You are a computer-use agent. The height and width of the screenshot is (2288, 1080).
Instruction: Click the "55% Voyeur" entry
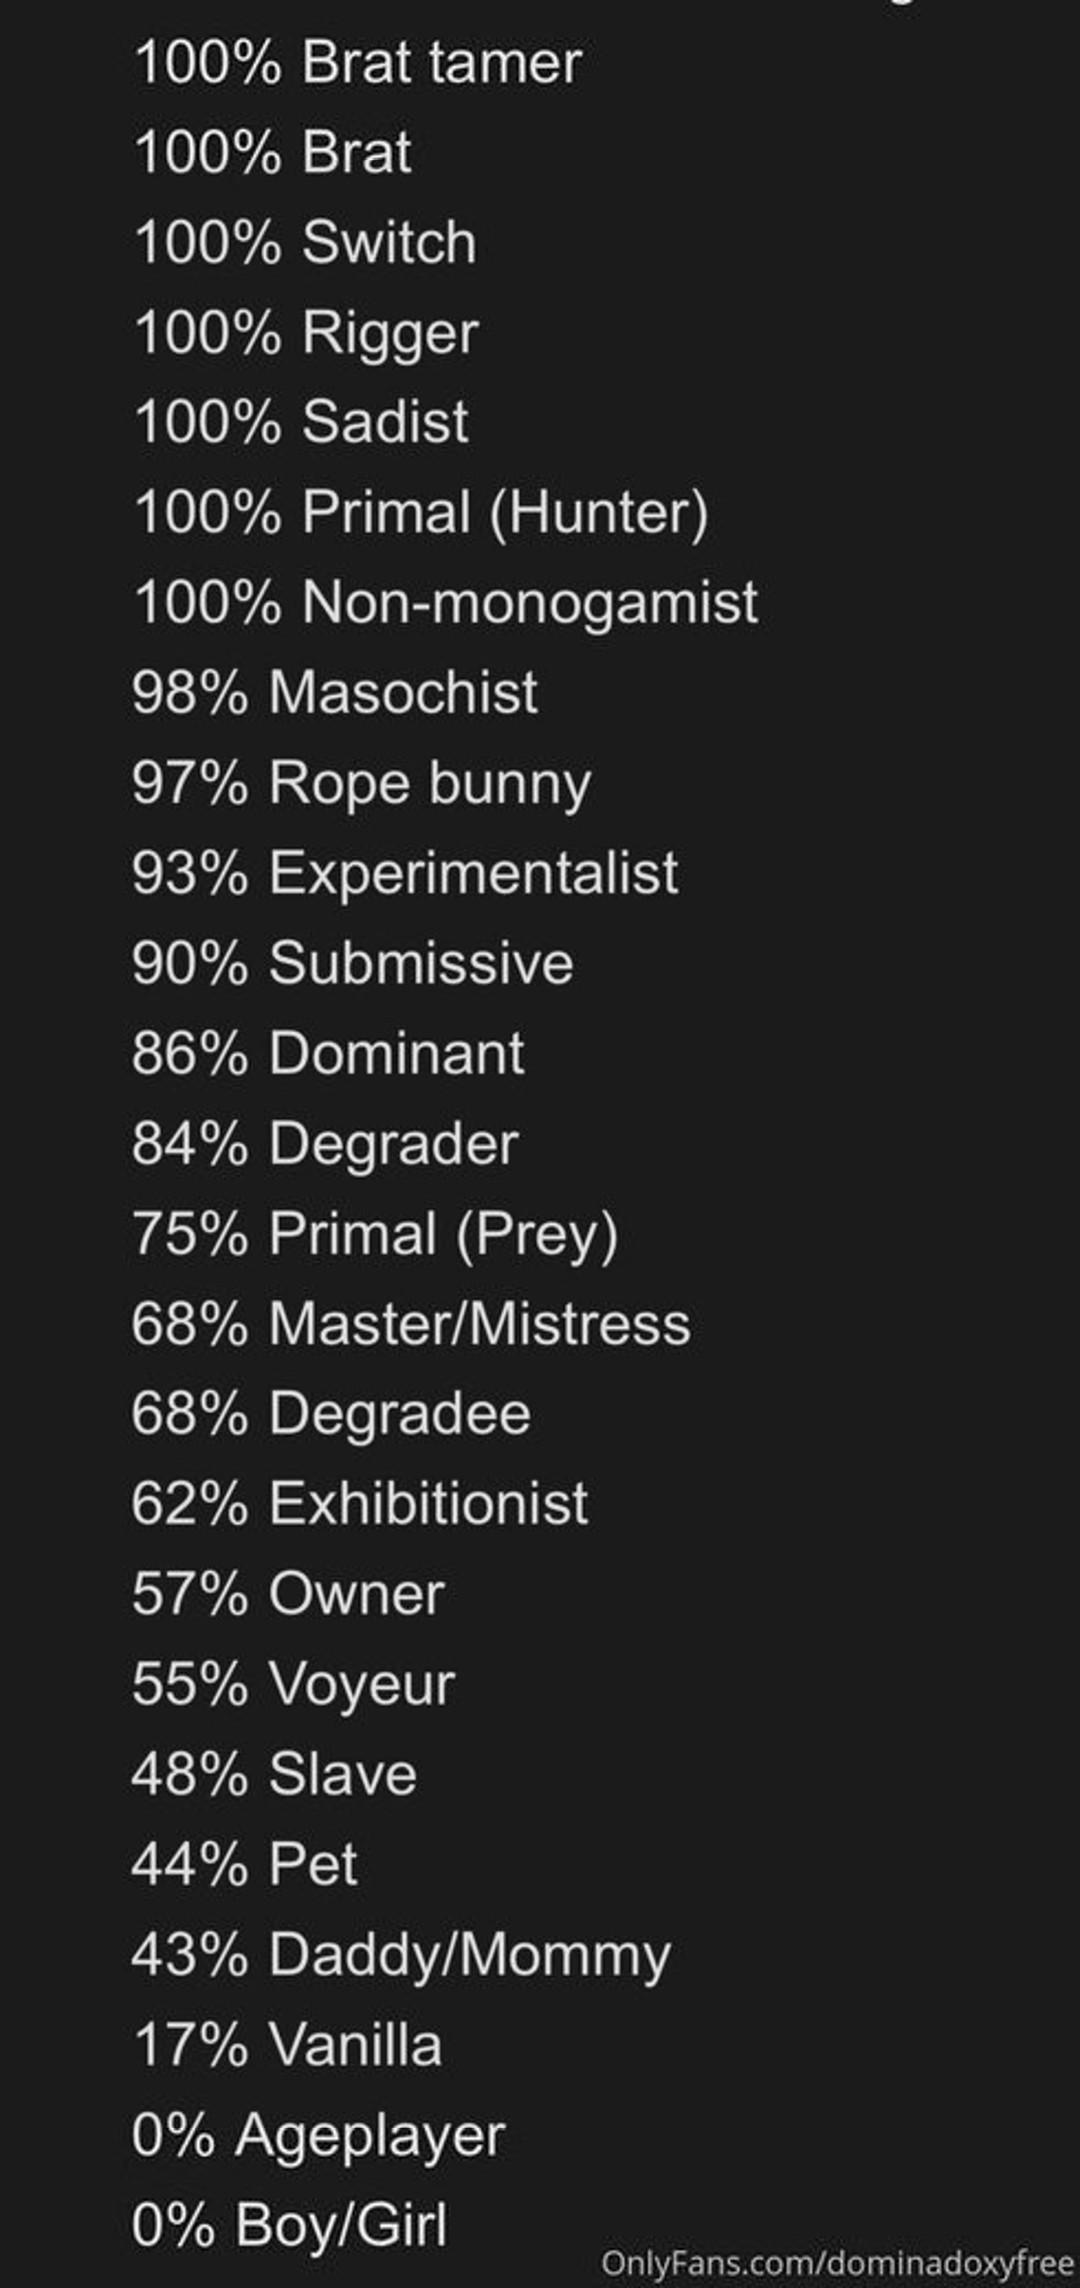[293, 1684]
